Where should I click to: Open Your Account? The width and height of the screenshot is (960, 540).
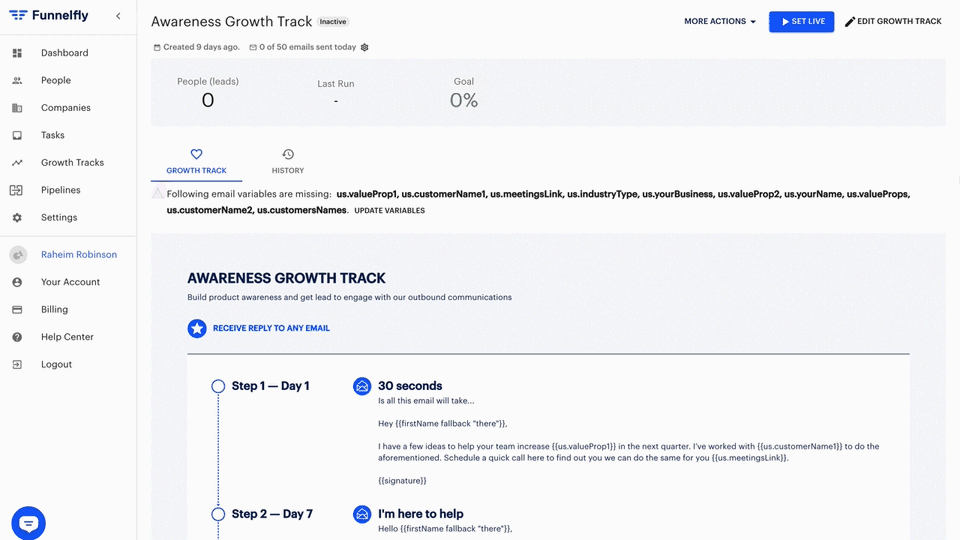[x=70, y=282]
